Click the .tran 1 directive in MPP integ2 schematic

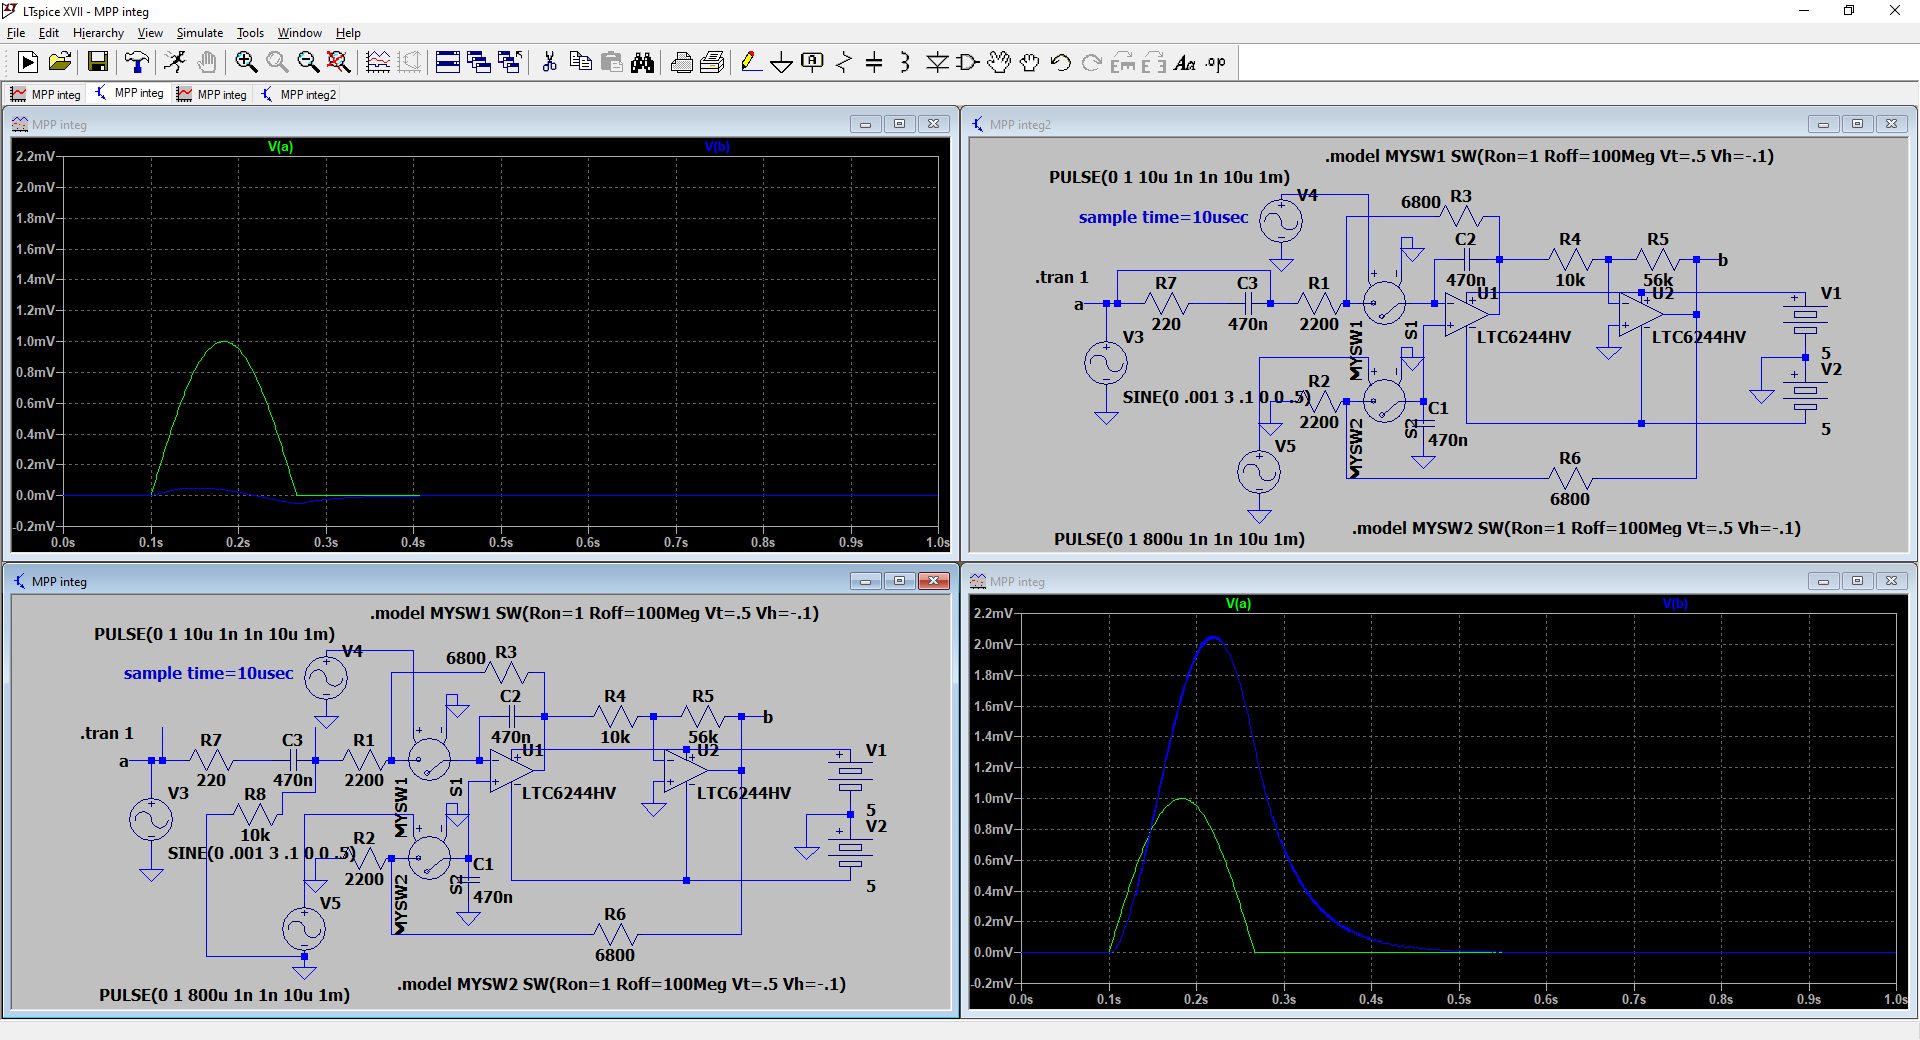tap(1061, 277)
